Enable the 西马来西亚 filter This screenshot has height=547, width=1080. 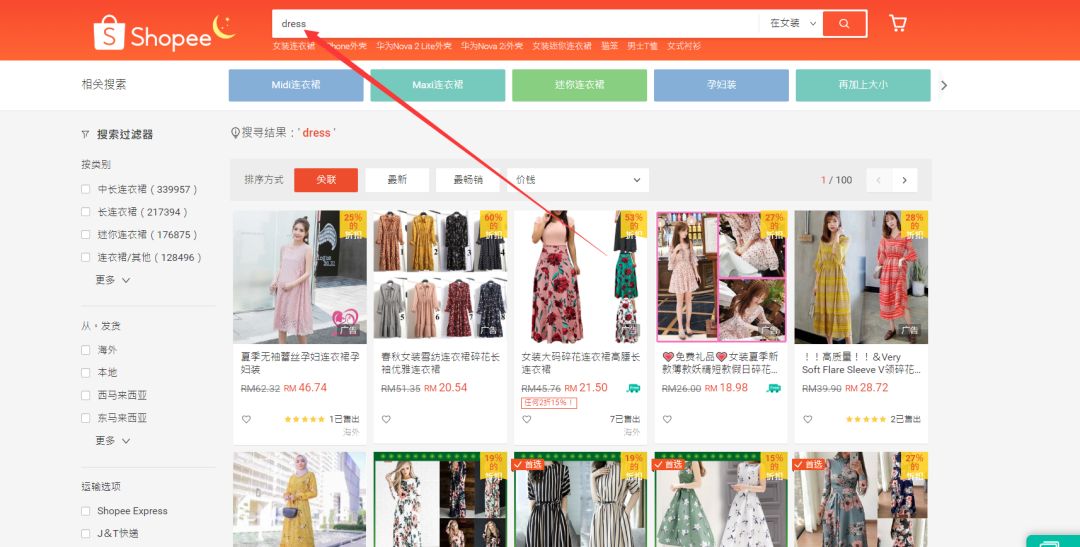click(85, 395)
